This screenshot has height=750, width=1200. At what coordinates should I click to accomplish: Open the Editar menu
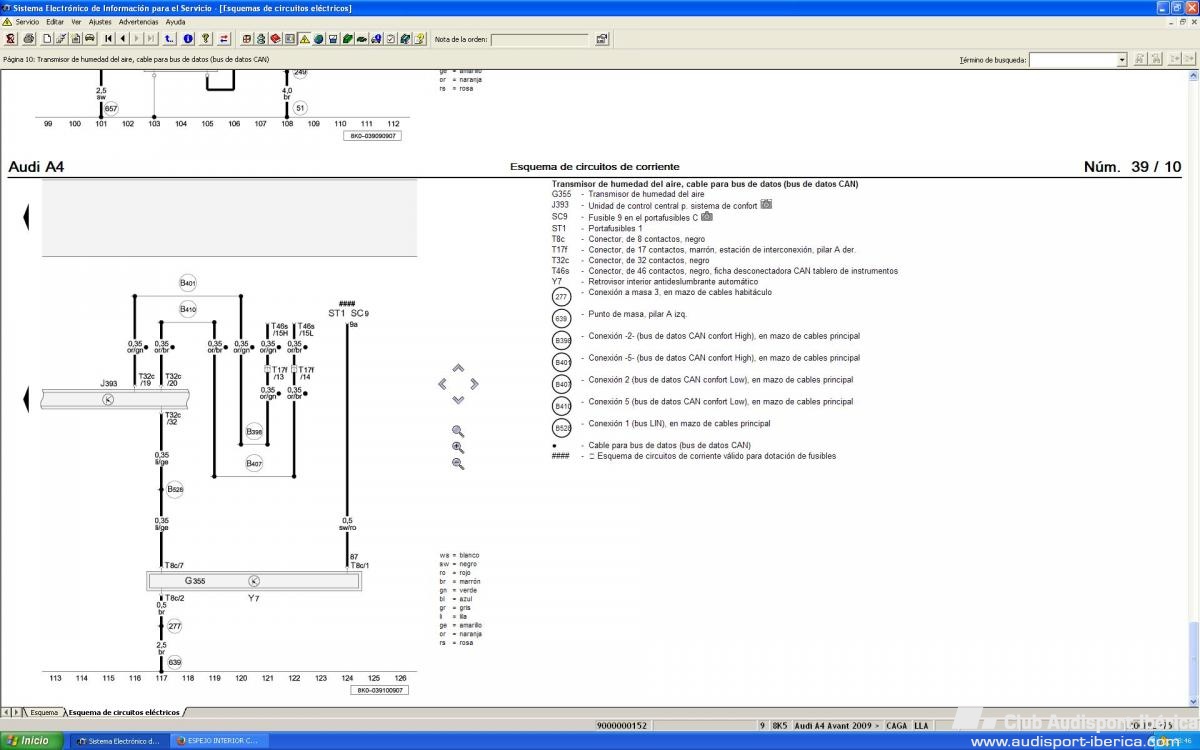click(x=54, y=21)
